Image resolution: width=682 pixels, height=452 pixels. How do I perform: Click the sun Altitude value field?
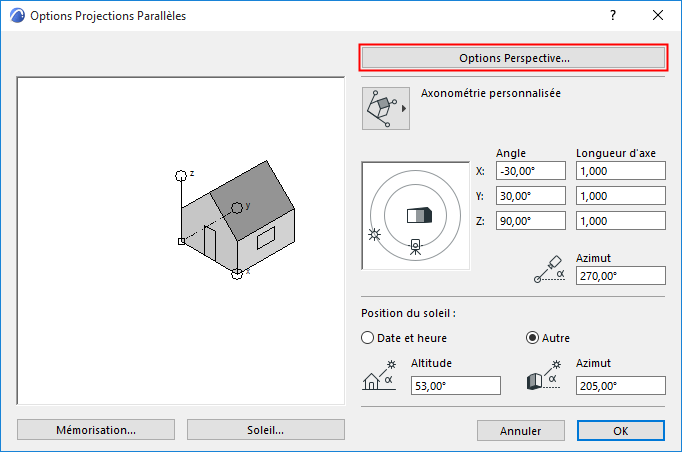coord(454,386)
